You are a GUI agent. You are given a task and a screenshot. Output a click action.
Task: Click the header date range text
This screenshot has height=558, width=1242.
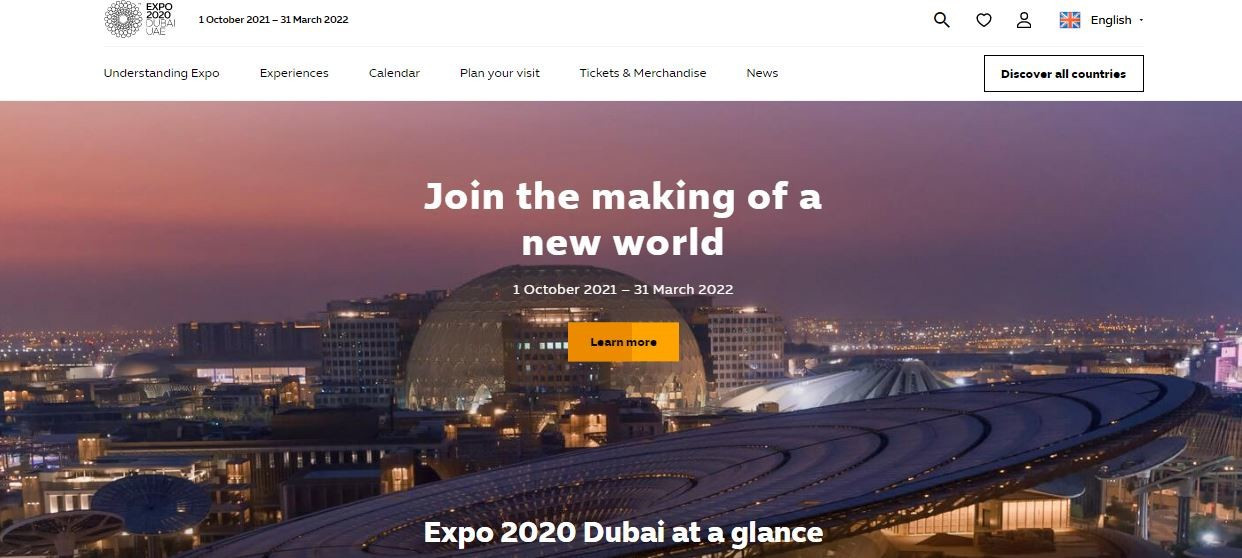tap(273, 20)
